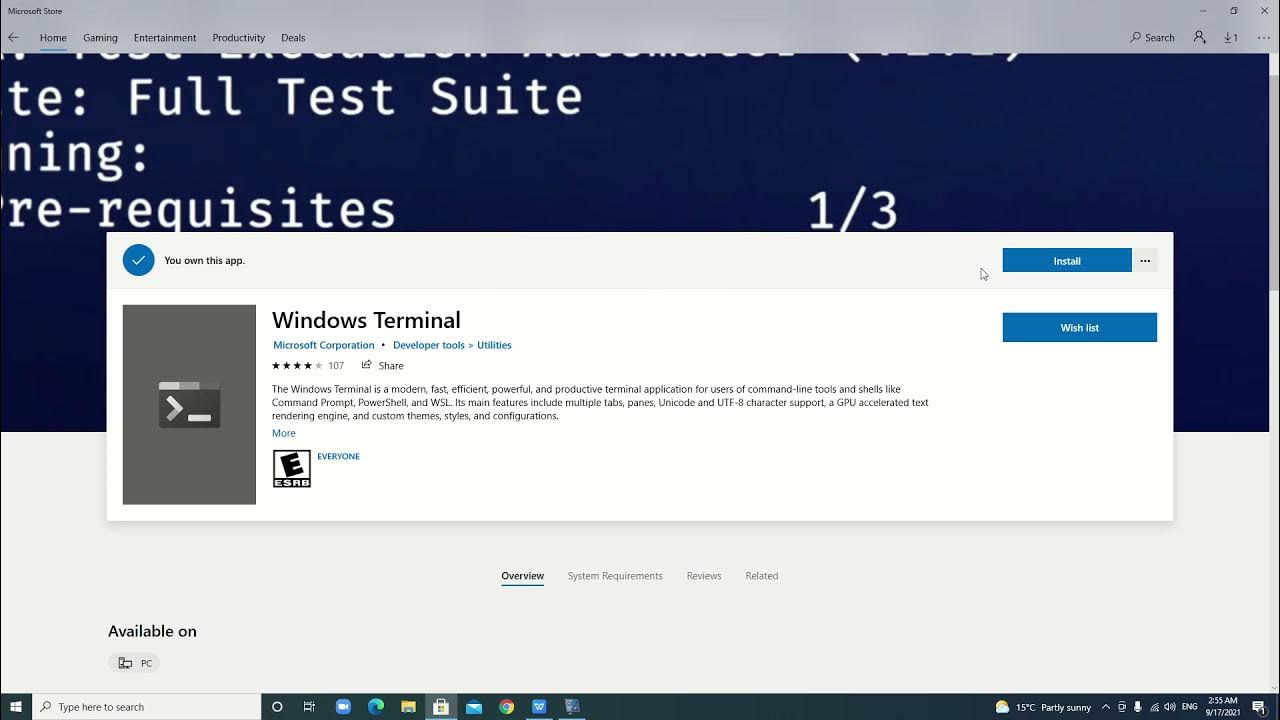Add the app to Wish list
The width and height of the screenshot is (1280, 720).
click(1080, 327)
